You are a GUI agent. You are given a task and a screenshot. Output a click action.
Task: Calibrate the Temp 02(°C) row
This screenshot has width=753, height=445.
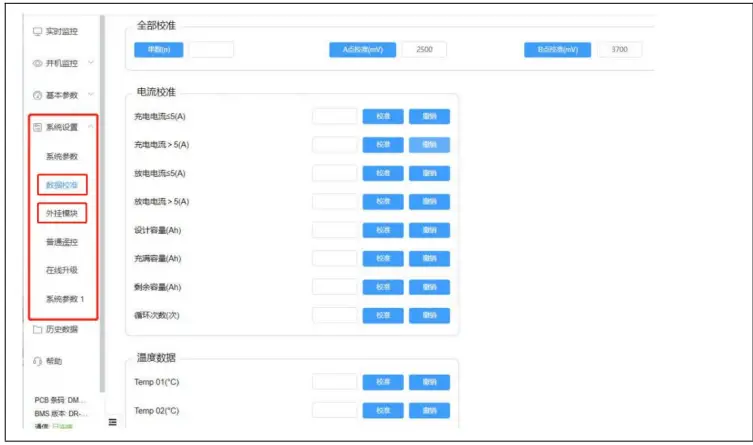pyautogui.click(x=383, y=410)
